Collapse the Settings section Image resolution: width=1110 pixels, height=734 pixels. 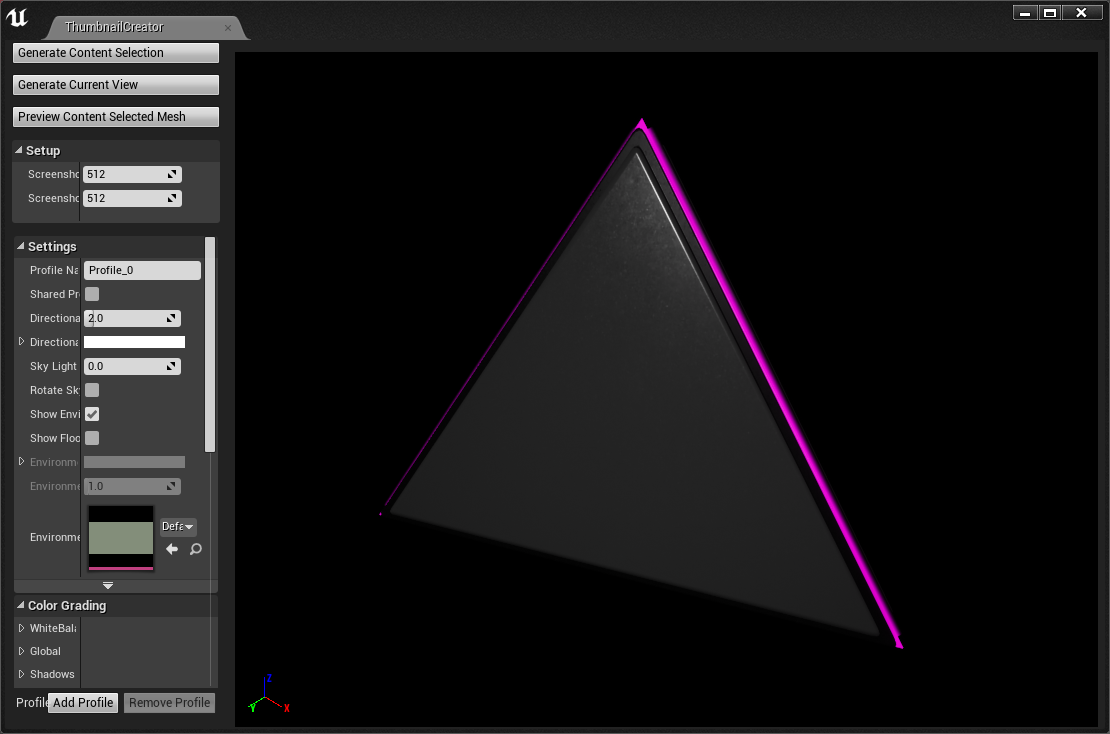coord(21,246)
